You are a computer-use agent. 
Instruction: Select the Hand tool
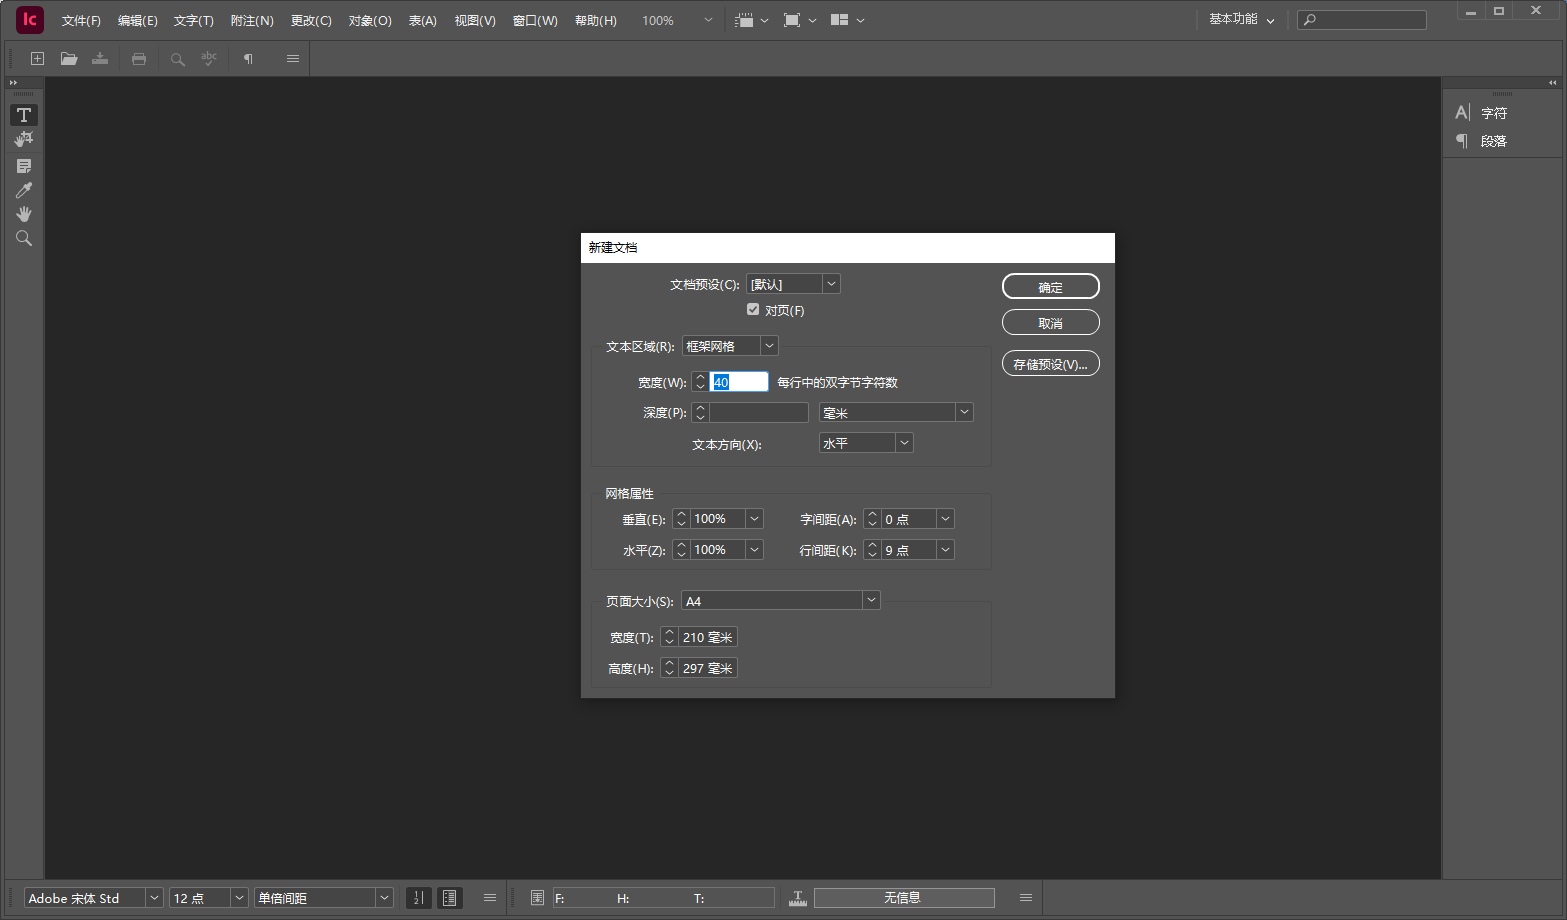(24, 214)
